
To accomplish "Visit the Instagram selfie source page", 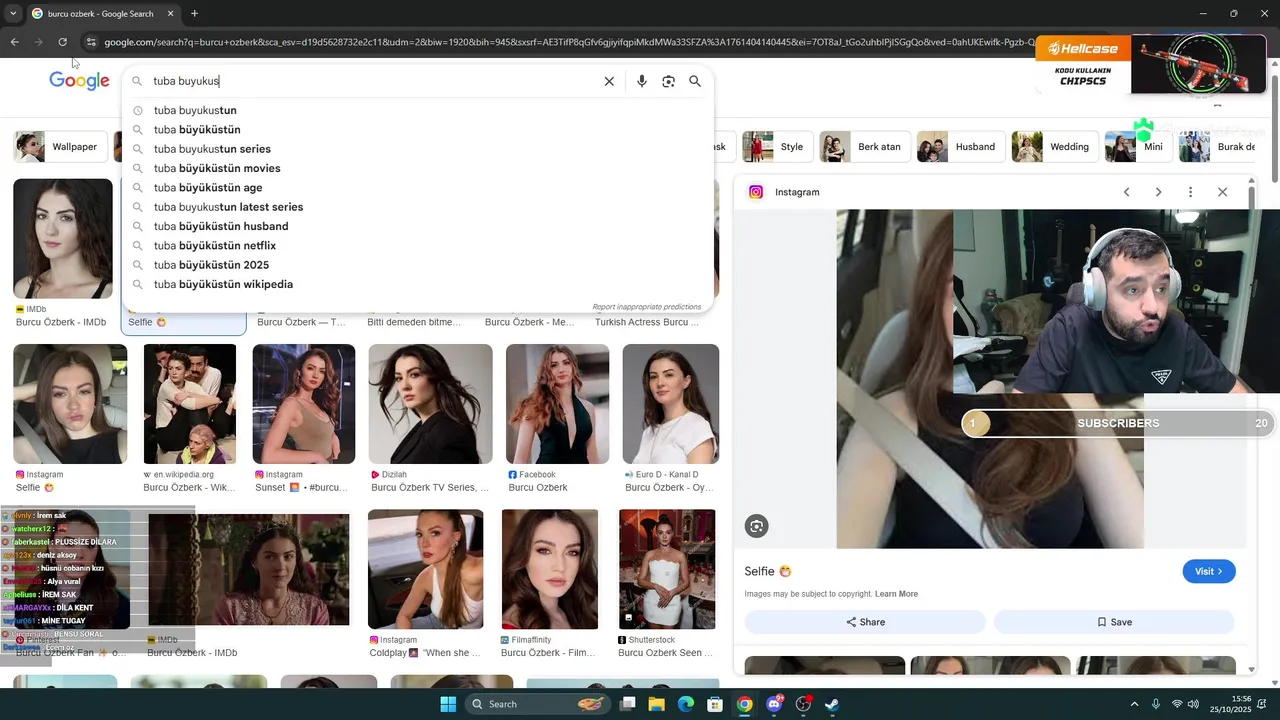I will (1209, 571).
